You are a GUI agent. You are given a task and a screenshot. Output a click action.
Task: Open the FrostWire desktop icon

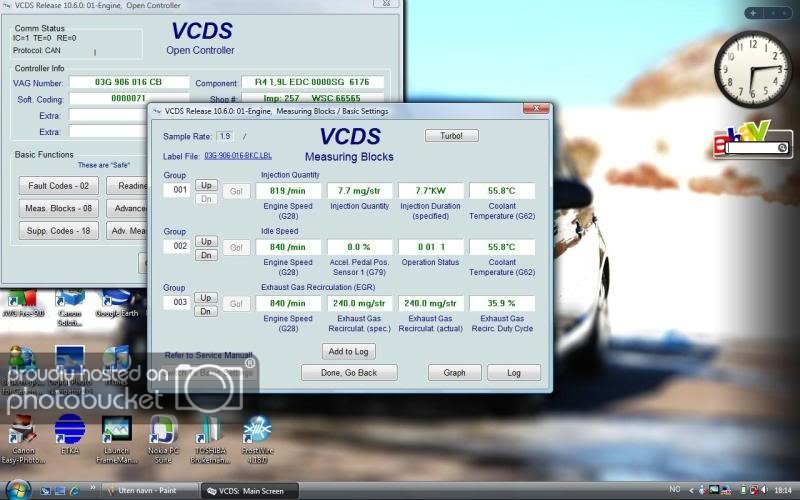[x=257, y=432]
